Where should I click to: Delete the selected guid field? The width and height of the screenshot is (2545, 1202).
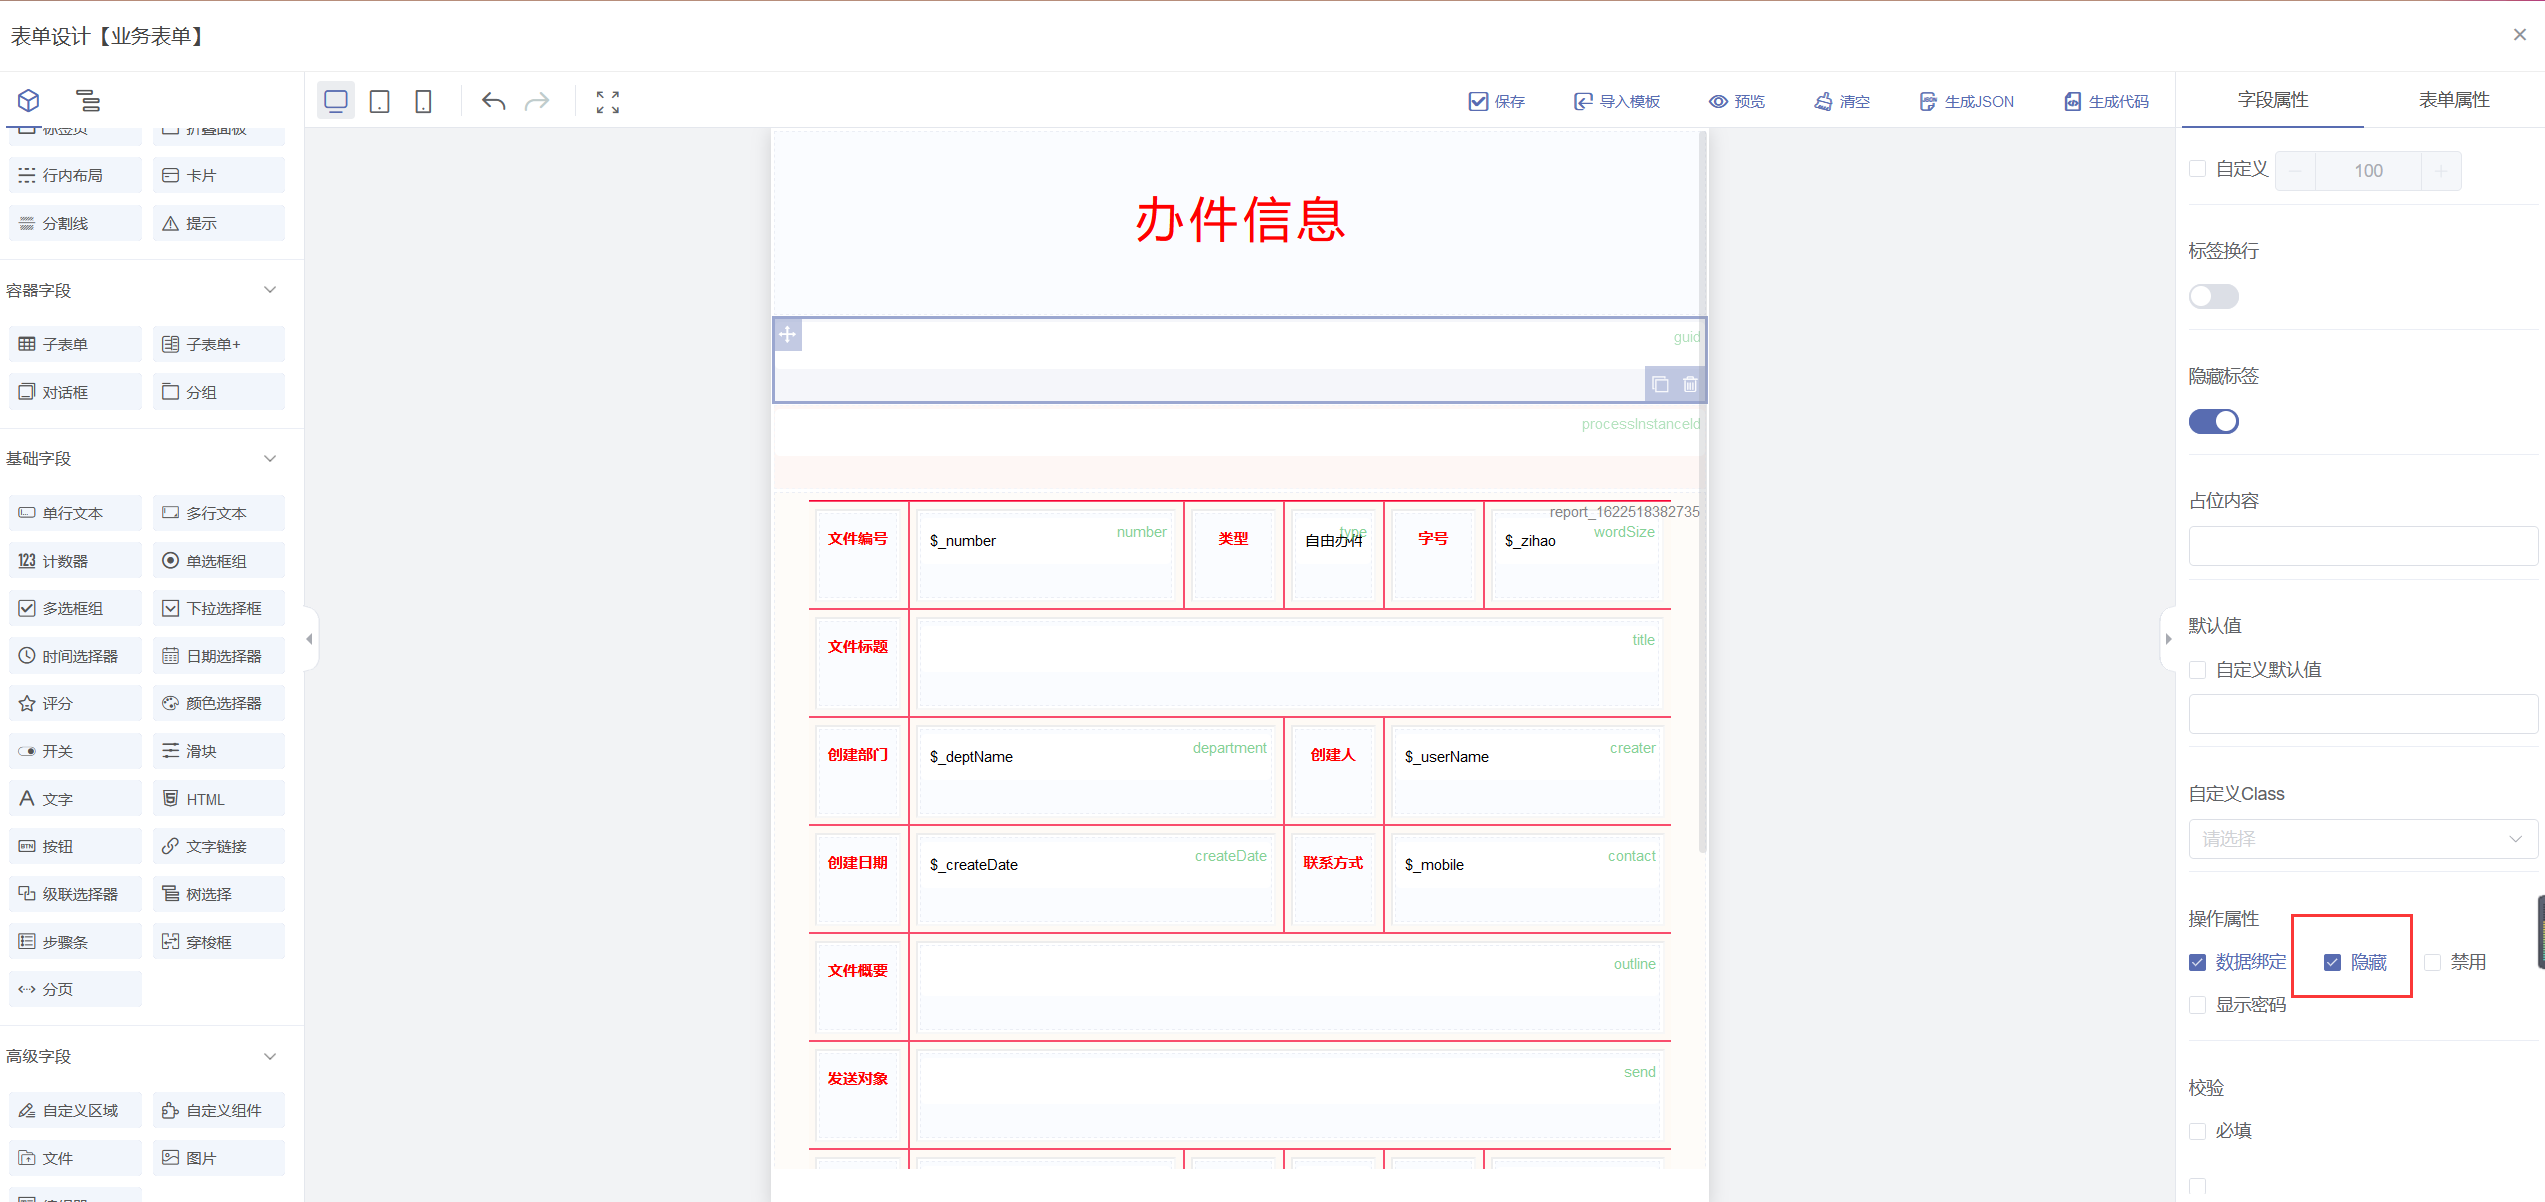[1690, 384]
